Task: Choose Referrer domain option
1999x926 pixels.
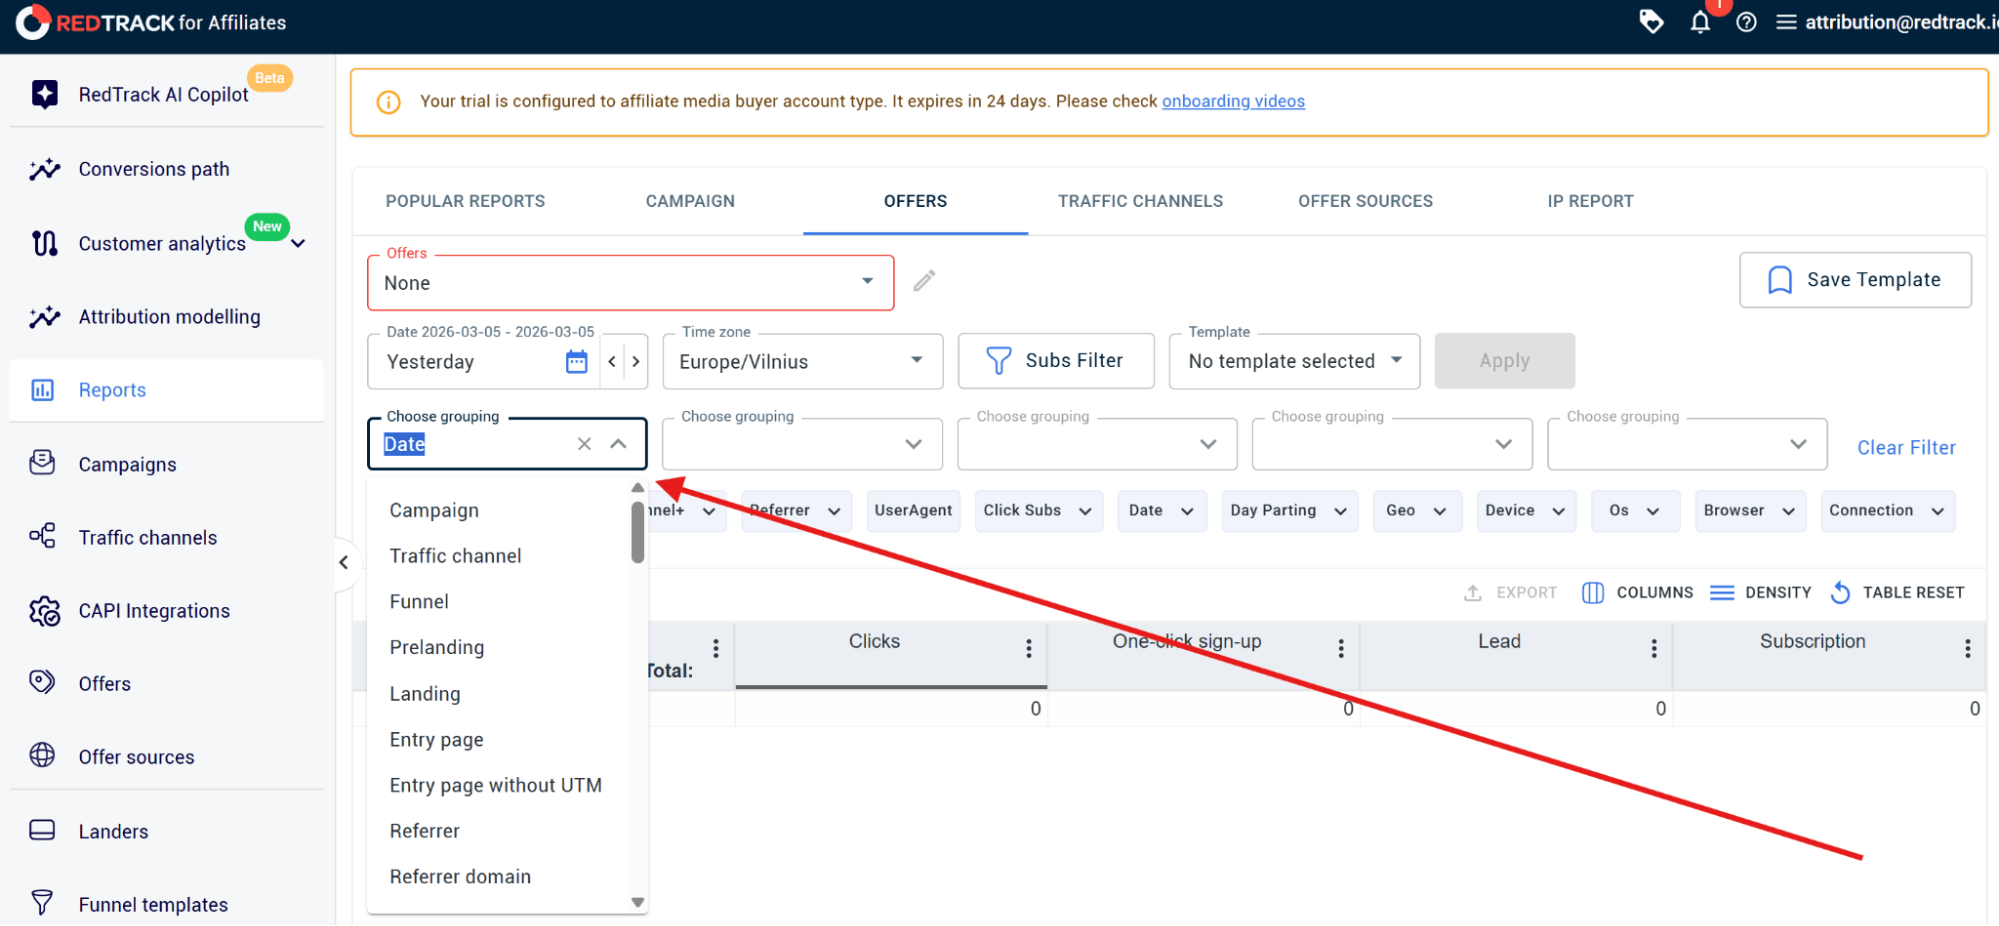Action: [498, 877]
